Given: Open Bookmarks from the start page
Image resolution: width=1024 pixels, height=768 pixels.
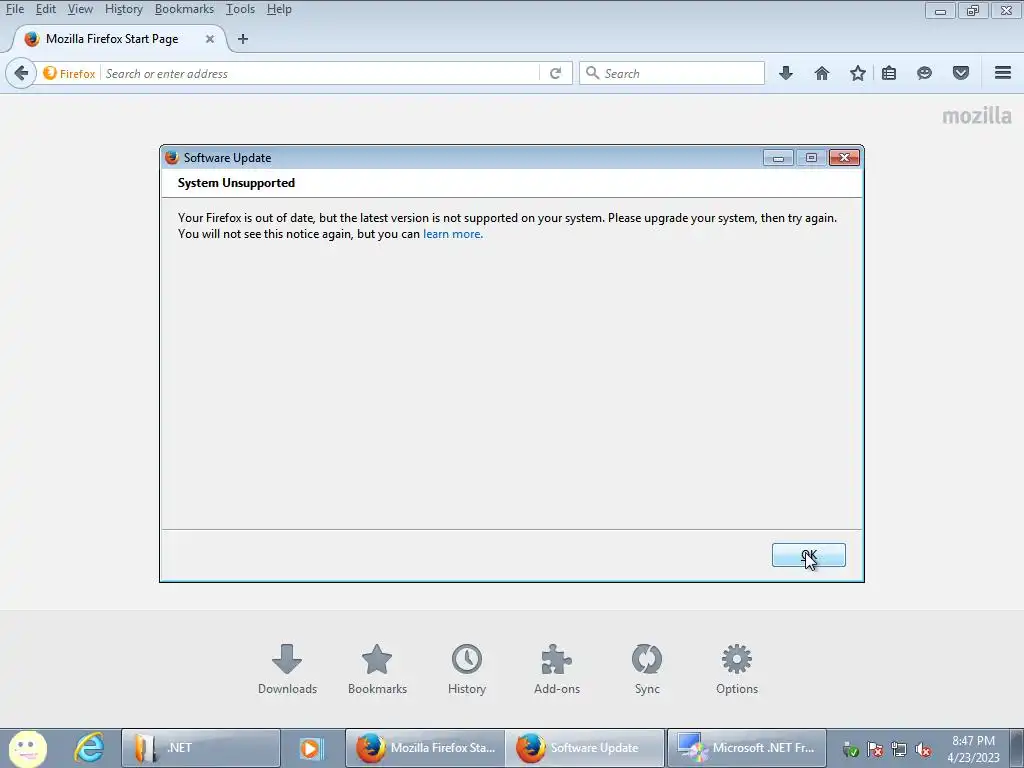Looking at the screenshot, I should pos(377,669).
